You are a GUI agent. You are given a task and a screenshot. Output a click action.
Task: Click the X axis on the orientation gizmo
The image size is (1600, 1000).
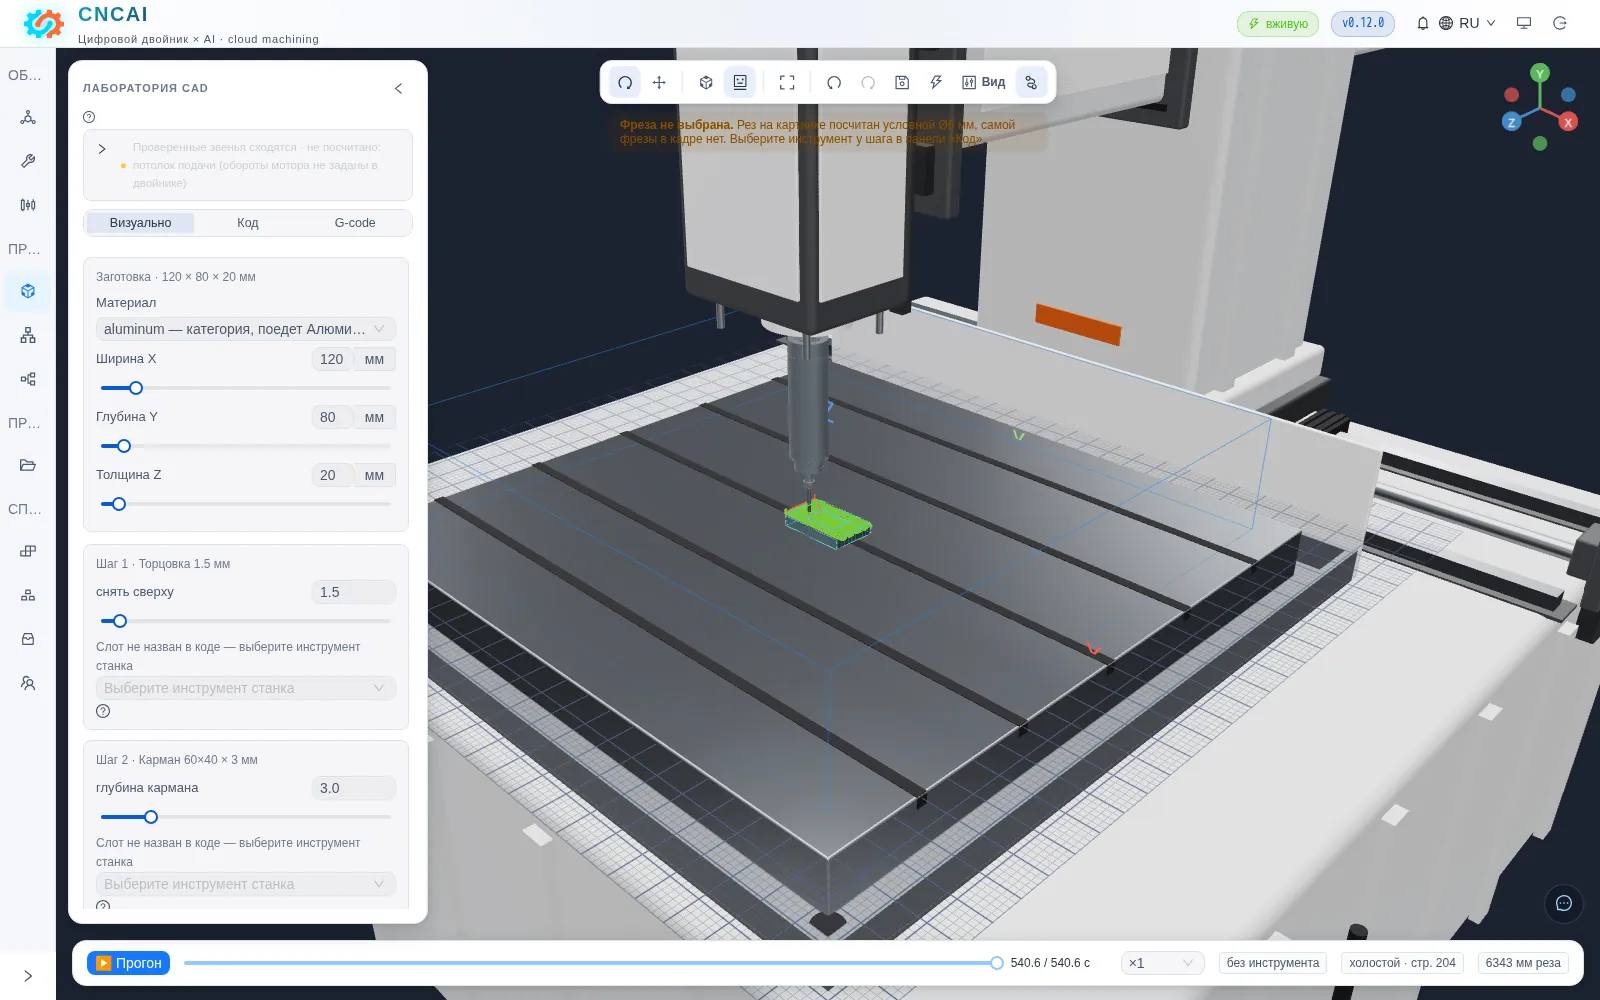click(x=1568, y=122)
